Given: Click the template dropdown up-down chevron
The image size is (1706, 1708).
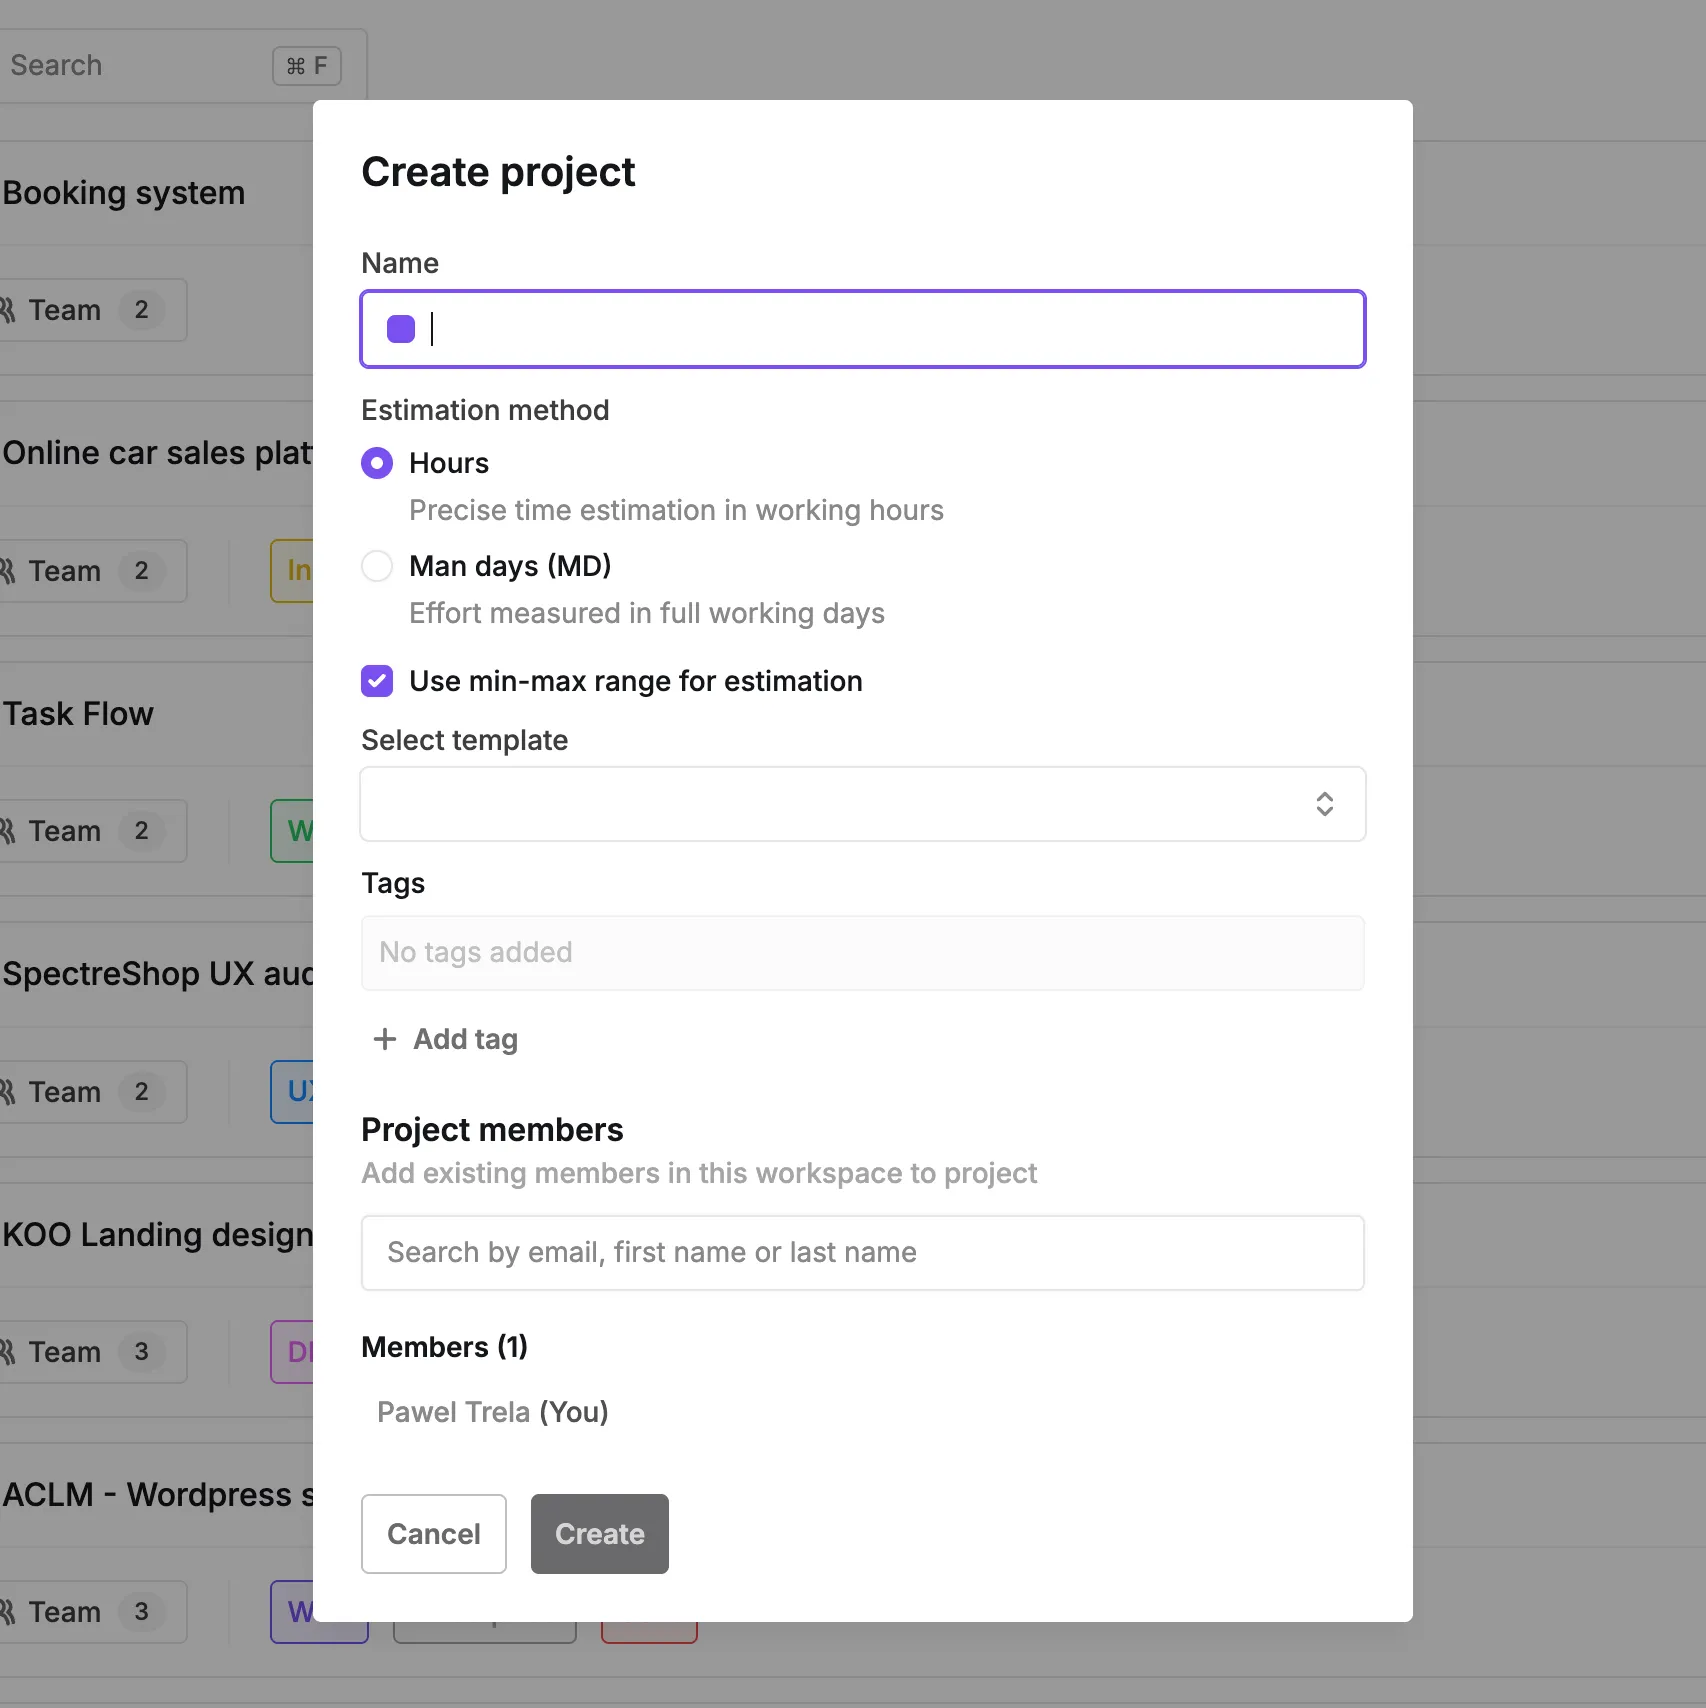Looking at the screenshot, I should [1324, 804].
